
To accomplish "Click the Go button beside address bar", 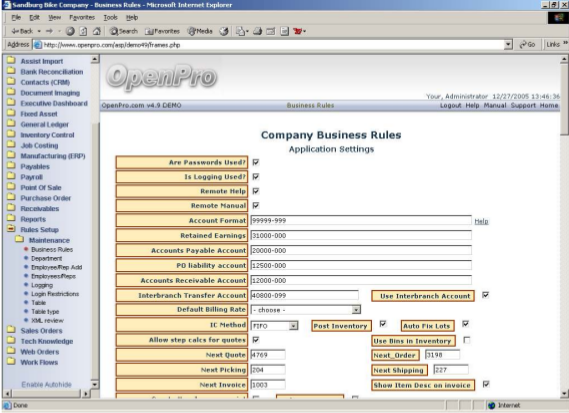I will [x=527, y=45].
